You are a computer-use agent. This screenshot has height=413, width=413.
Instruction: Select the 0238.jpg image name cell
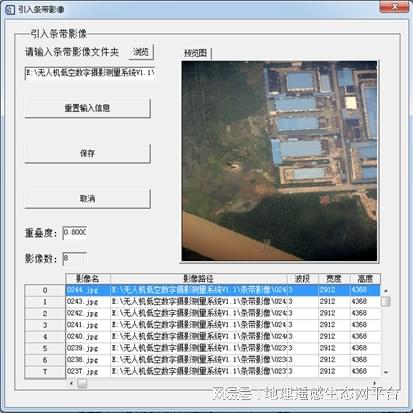pos(88,360)
